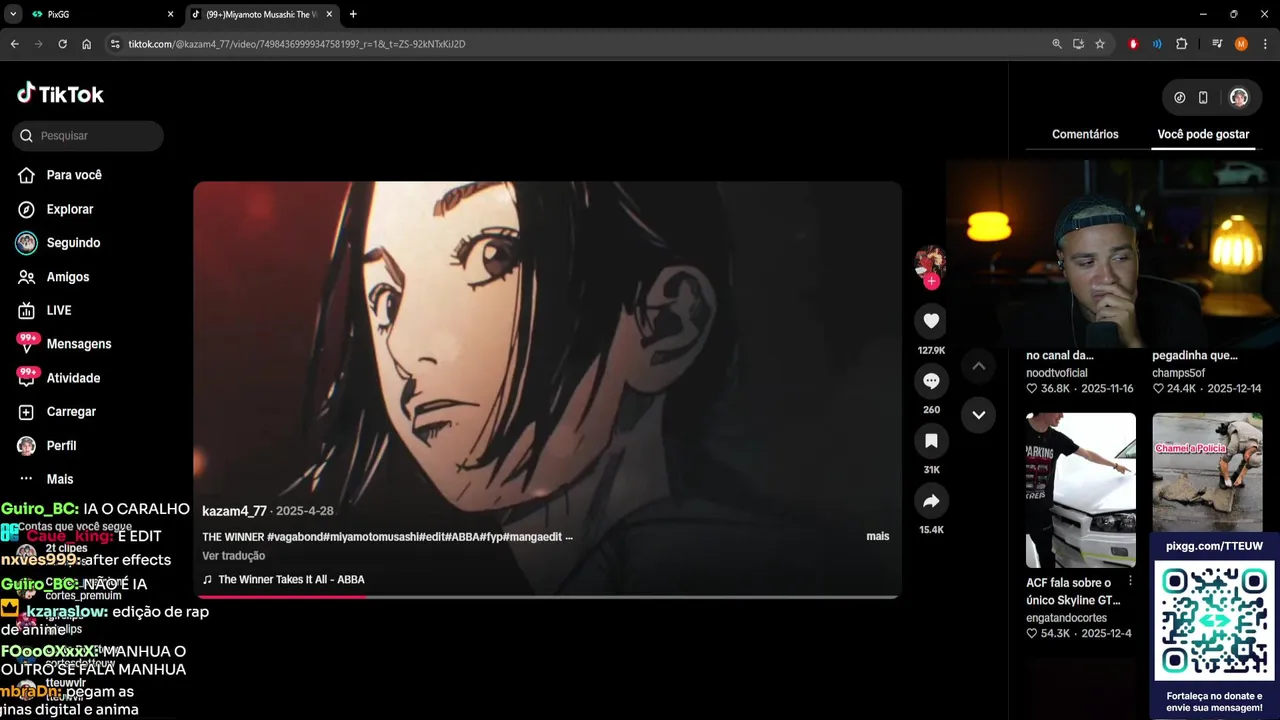Click the TikTok logo
This screenshot has height=720, width=1280.
pos(60,94)
